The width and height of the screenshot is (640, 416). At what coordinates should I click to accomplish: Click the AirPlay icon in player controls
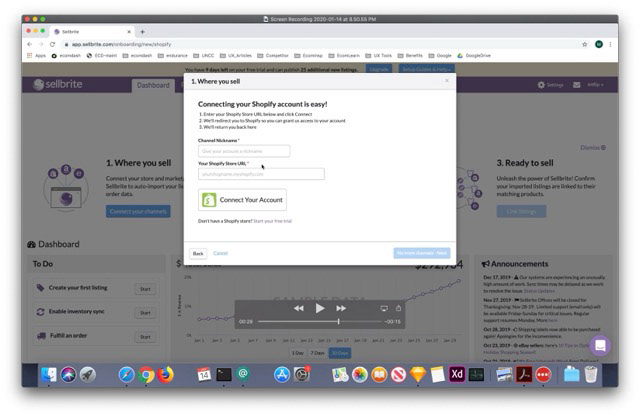pyautogui.click(x=384, y=308)
